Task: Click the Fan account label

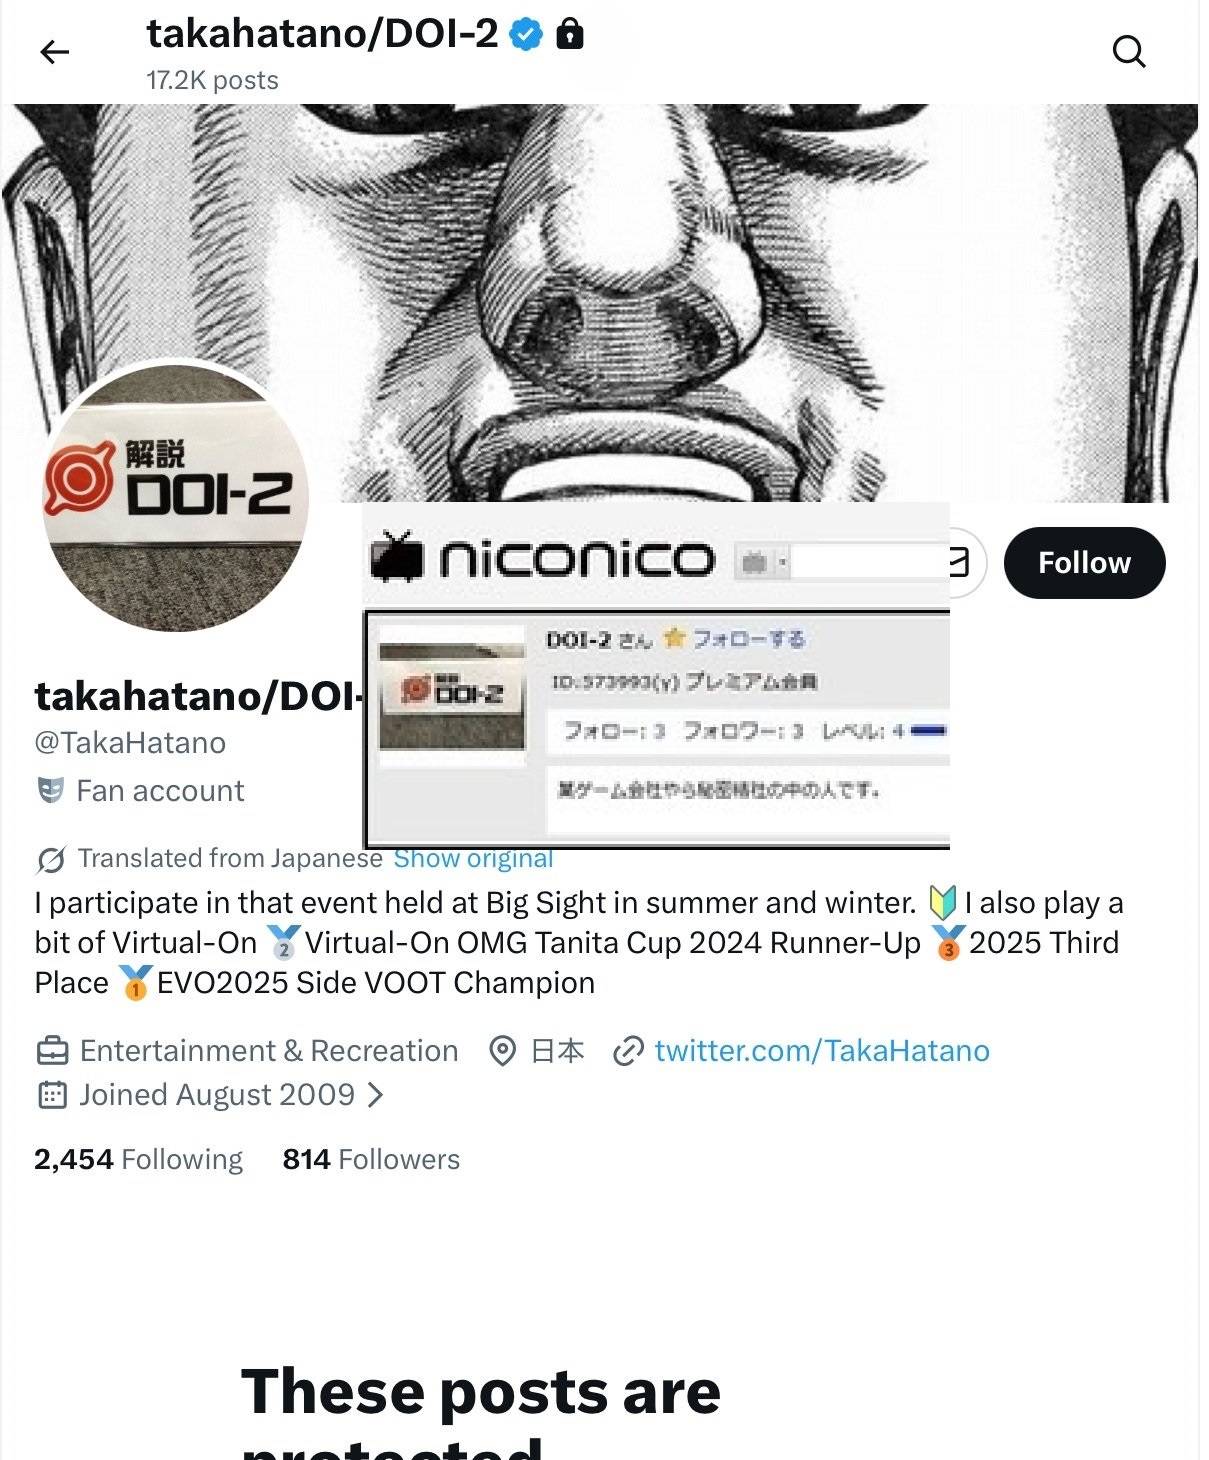Action: pyautogui.click(x=160, y=791)
